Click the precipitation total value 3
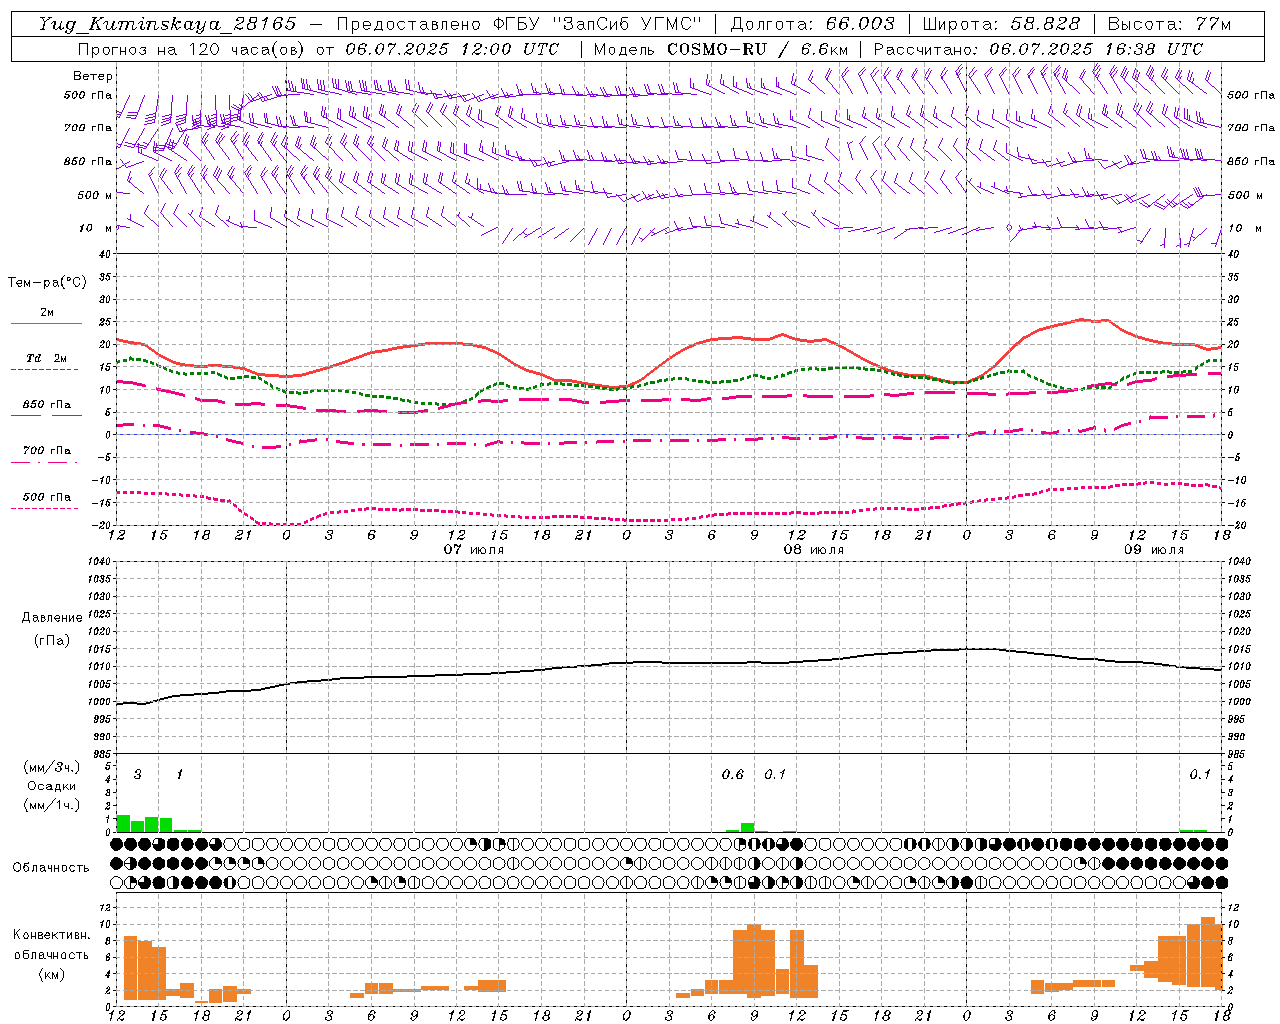 [x=137, y=775]
